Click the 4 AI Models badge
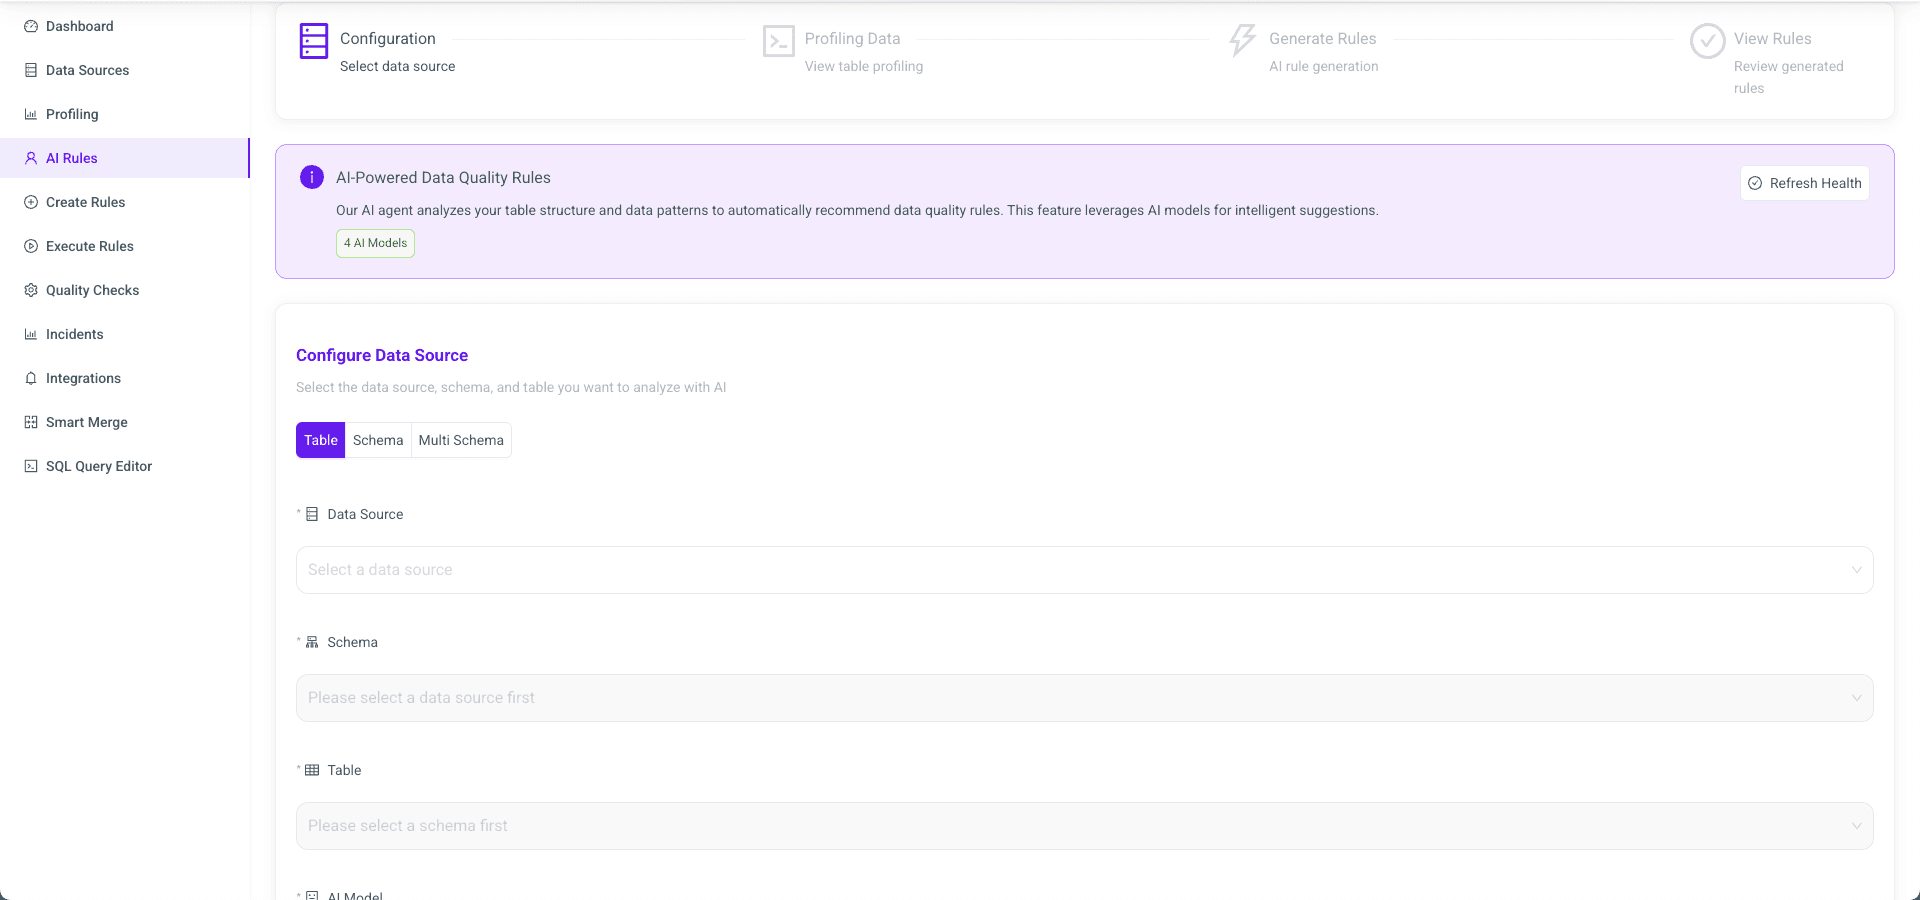The width and height of the screenshot is (1920, 900). coord(375,243)
